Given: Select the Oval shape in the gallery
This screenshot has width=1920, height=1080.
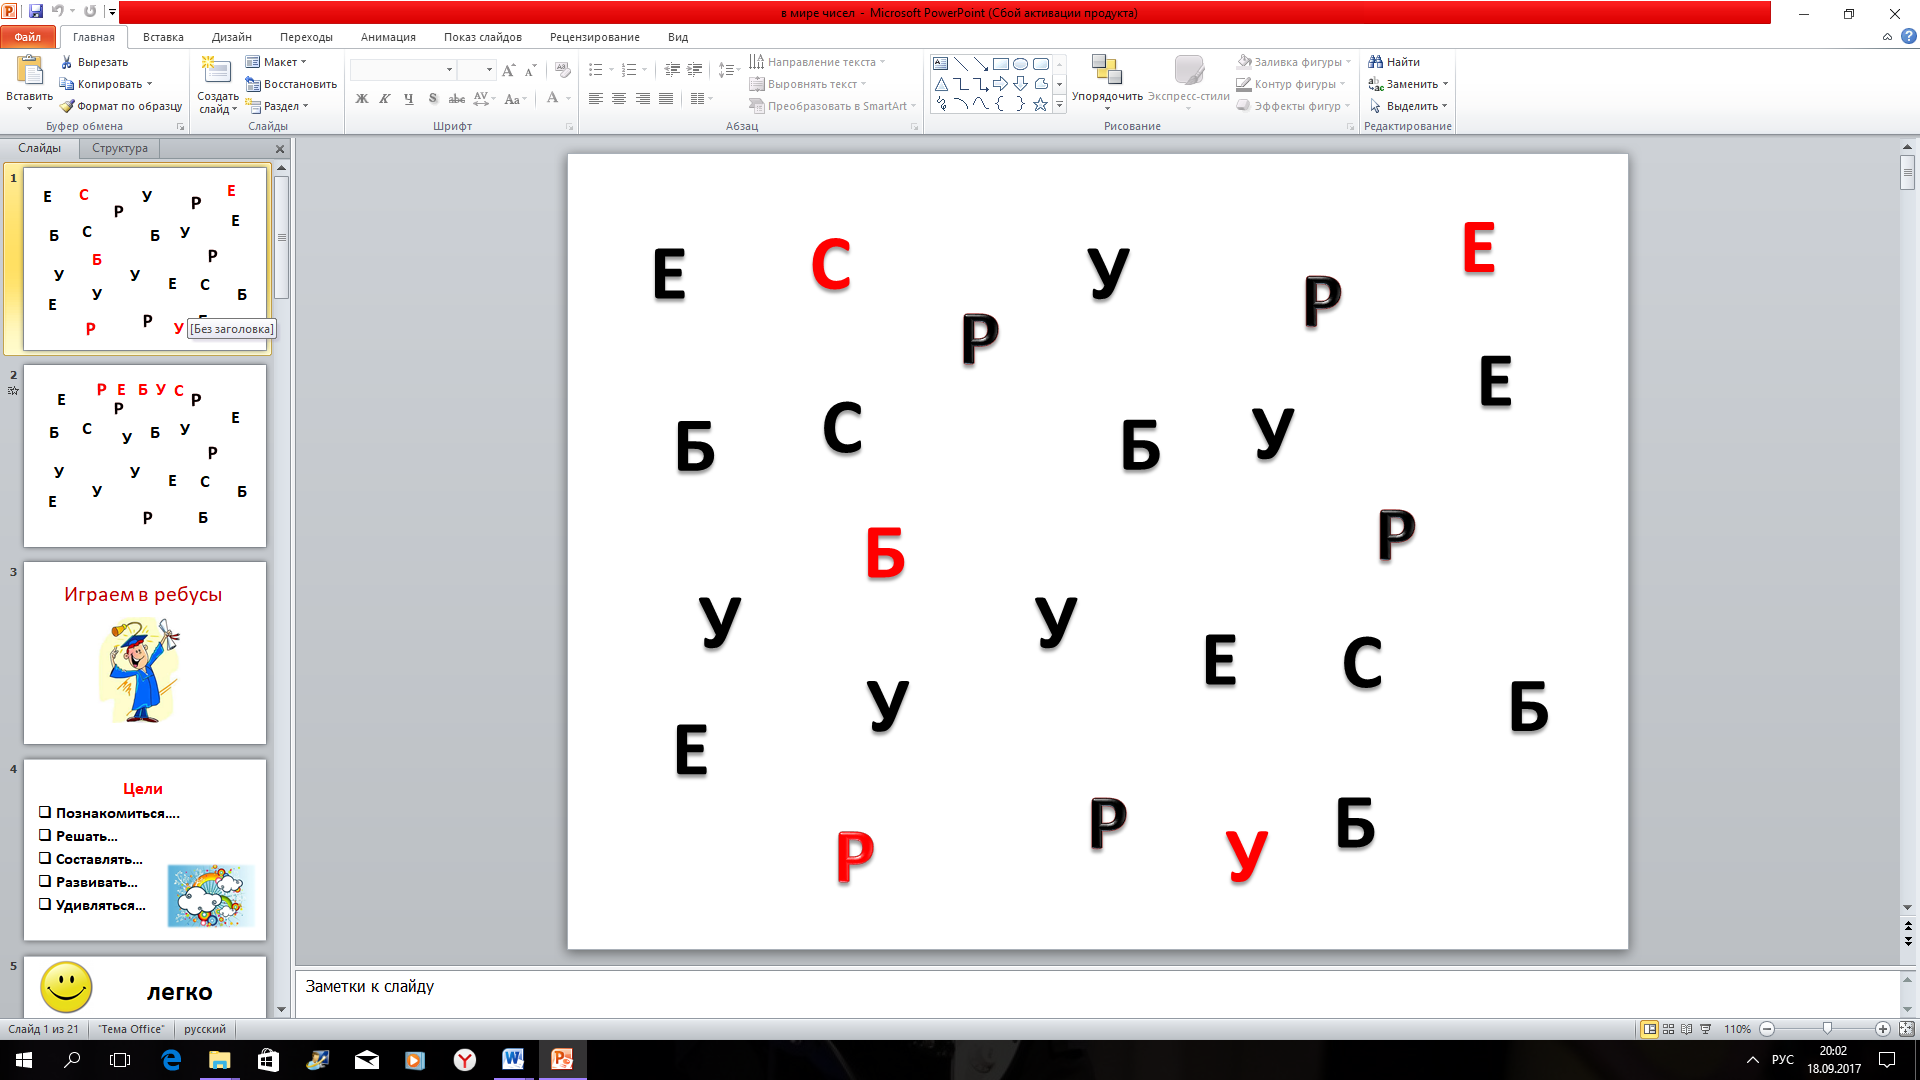Looking at the screenshot, I should point(1020,63).
